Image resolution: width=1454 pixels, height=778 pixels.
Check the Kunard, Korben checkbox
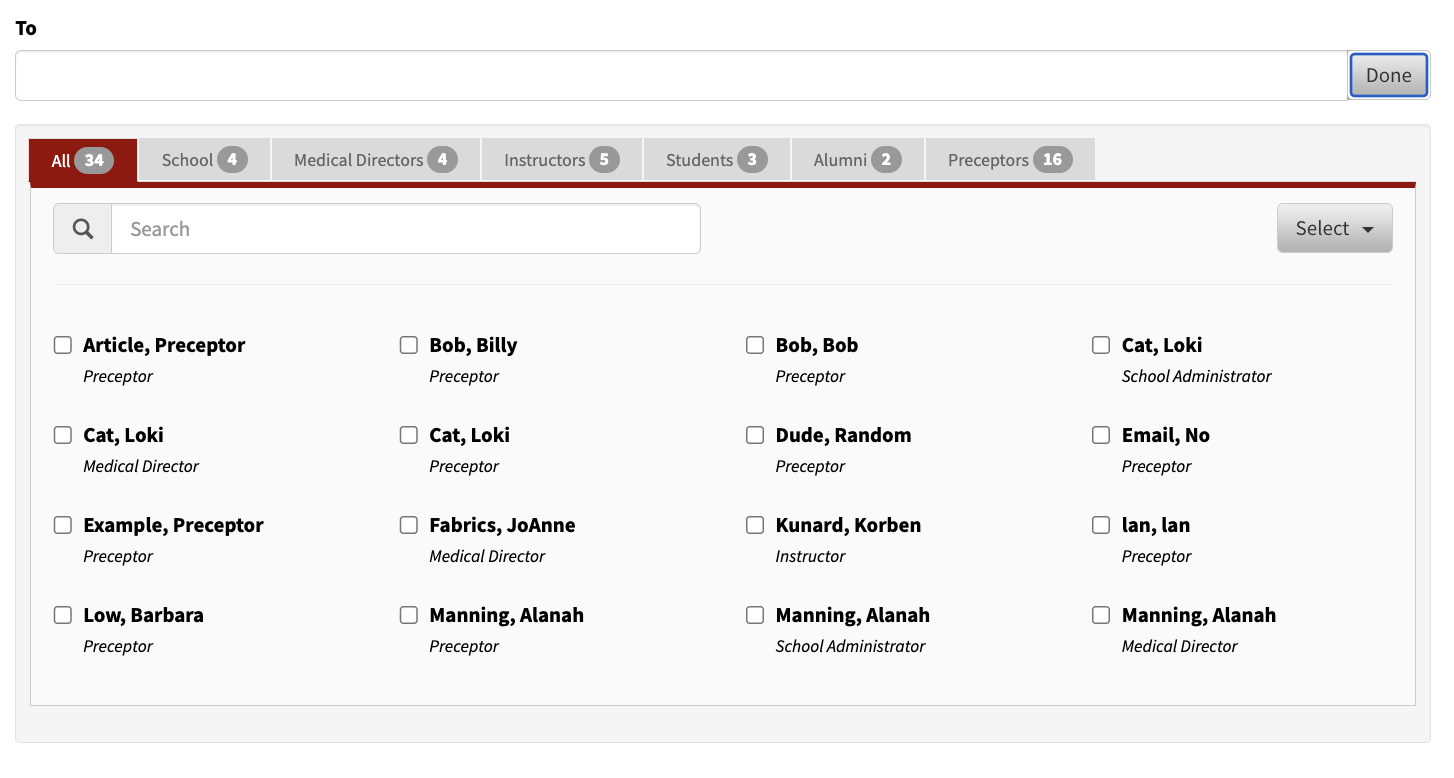coord(755,525)
